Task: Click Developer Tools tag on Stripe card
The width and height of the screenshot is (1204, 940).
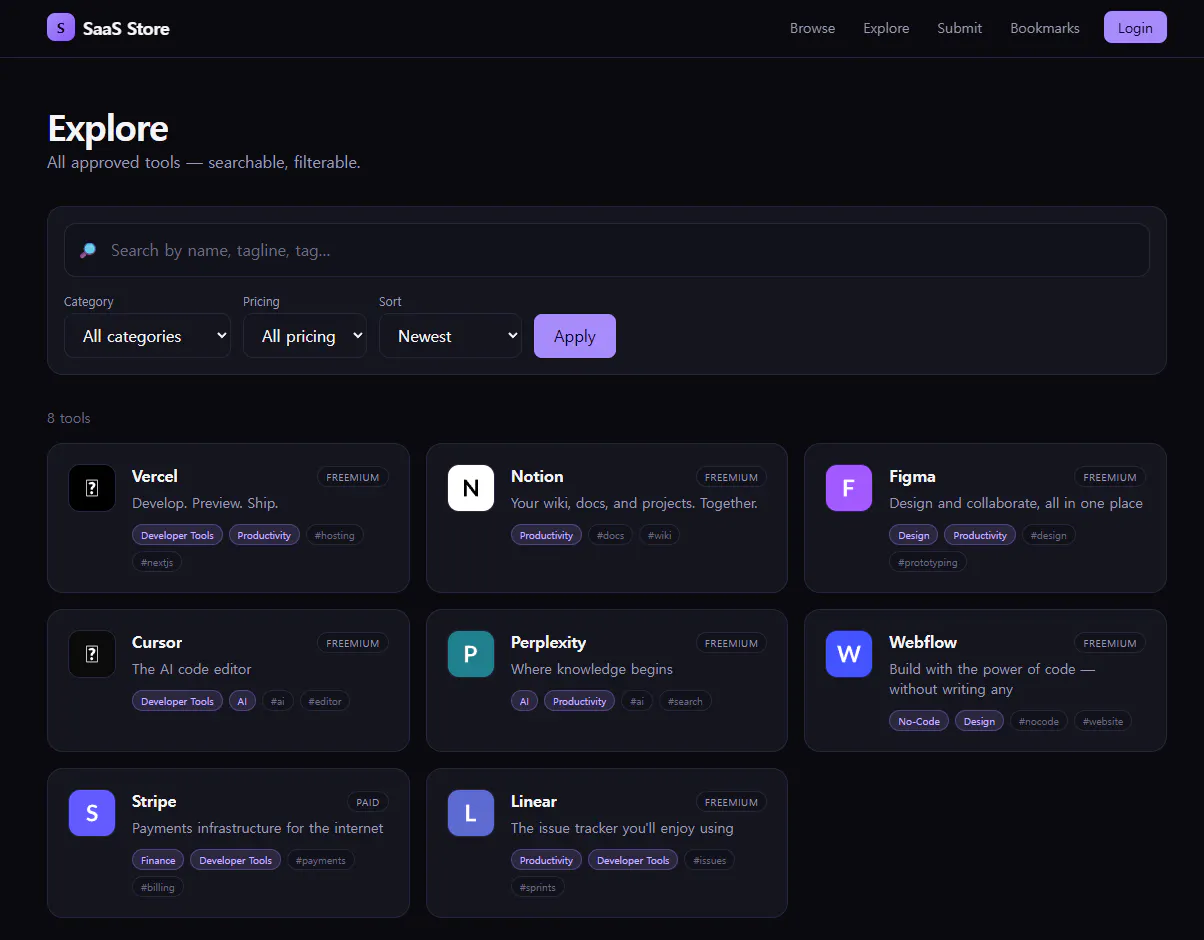Action: point(236,860)
